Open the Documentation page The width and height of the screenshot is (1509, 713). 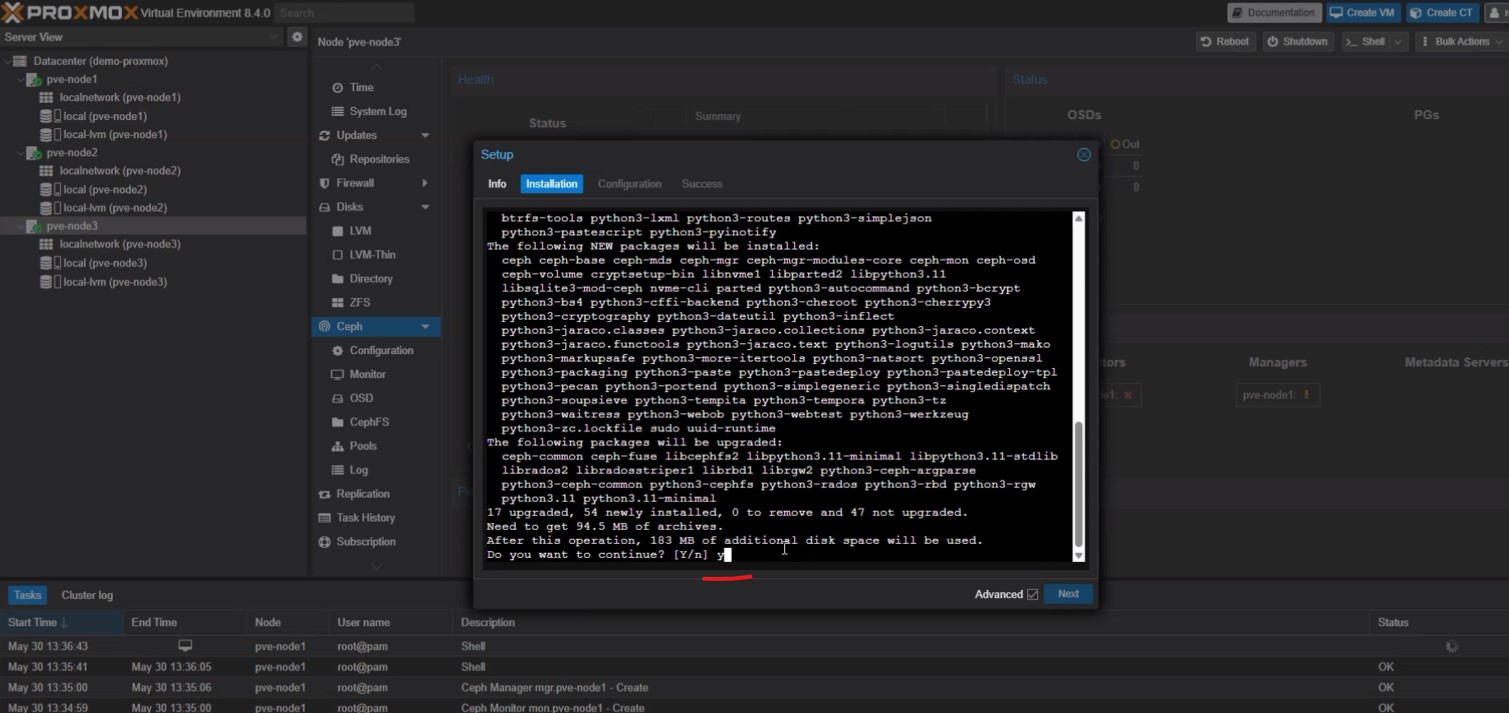(x=1273, y=12)
